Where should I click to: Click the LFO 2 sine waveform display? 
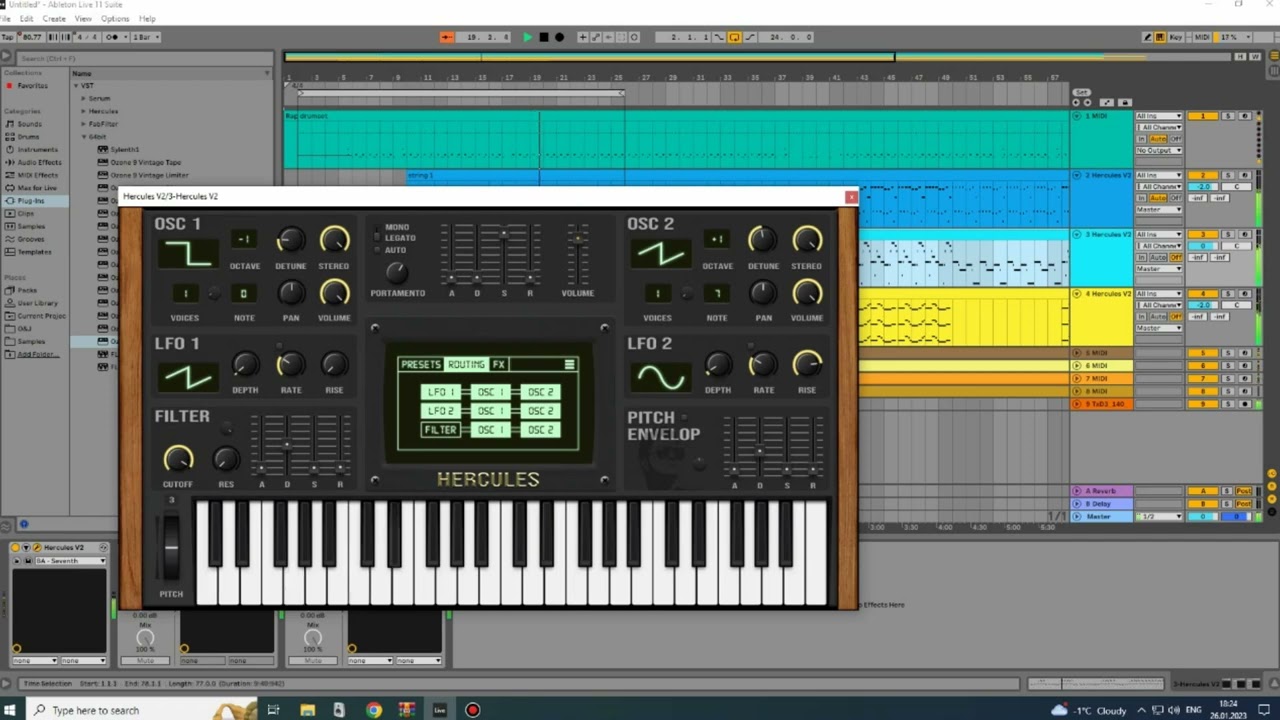tap(660, 377)
